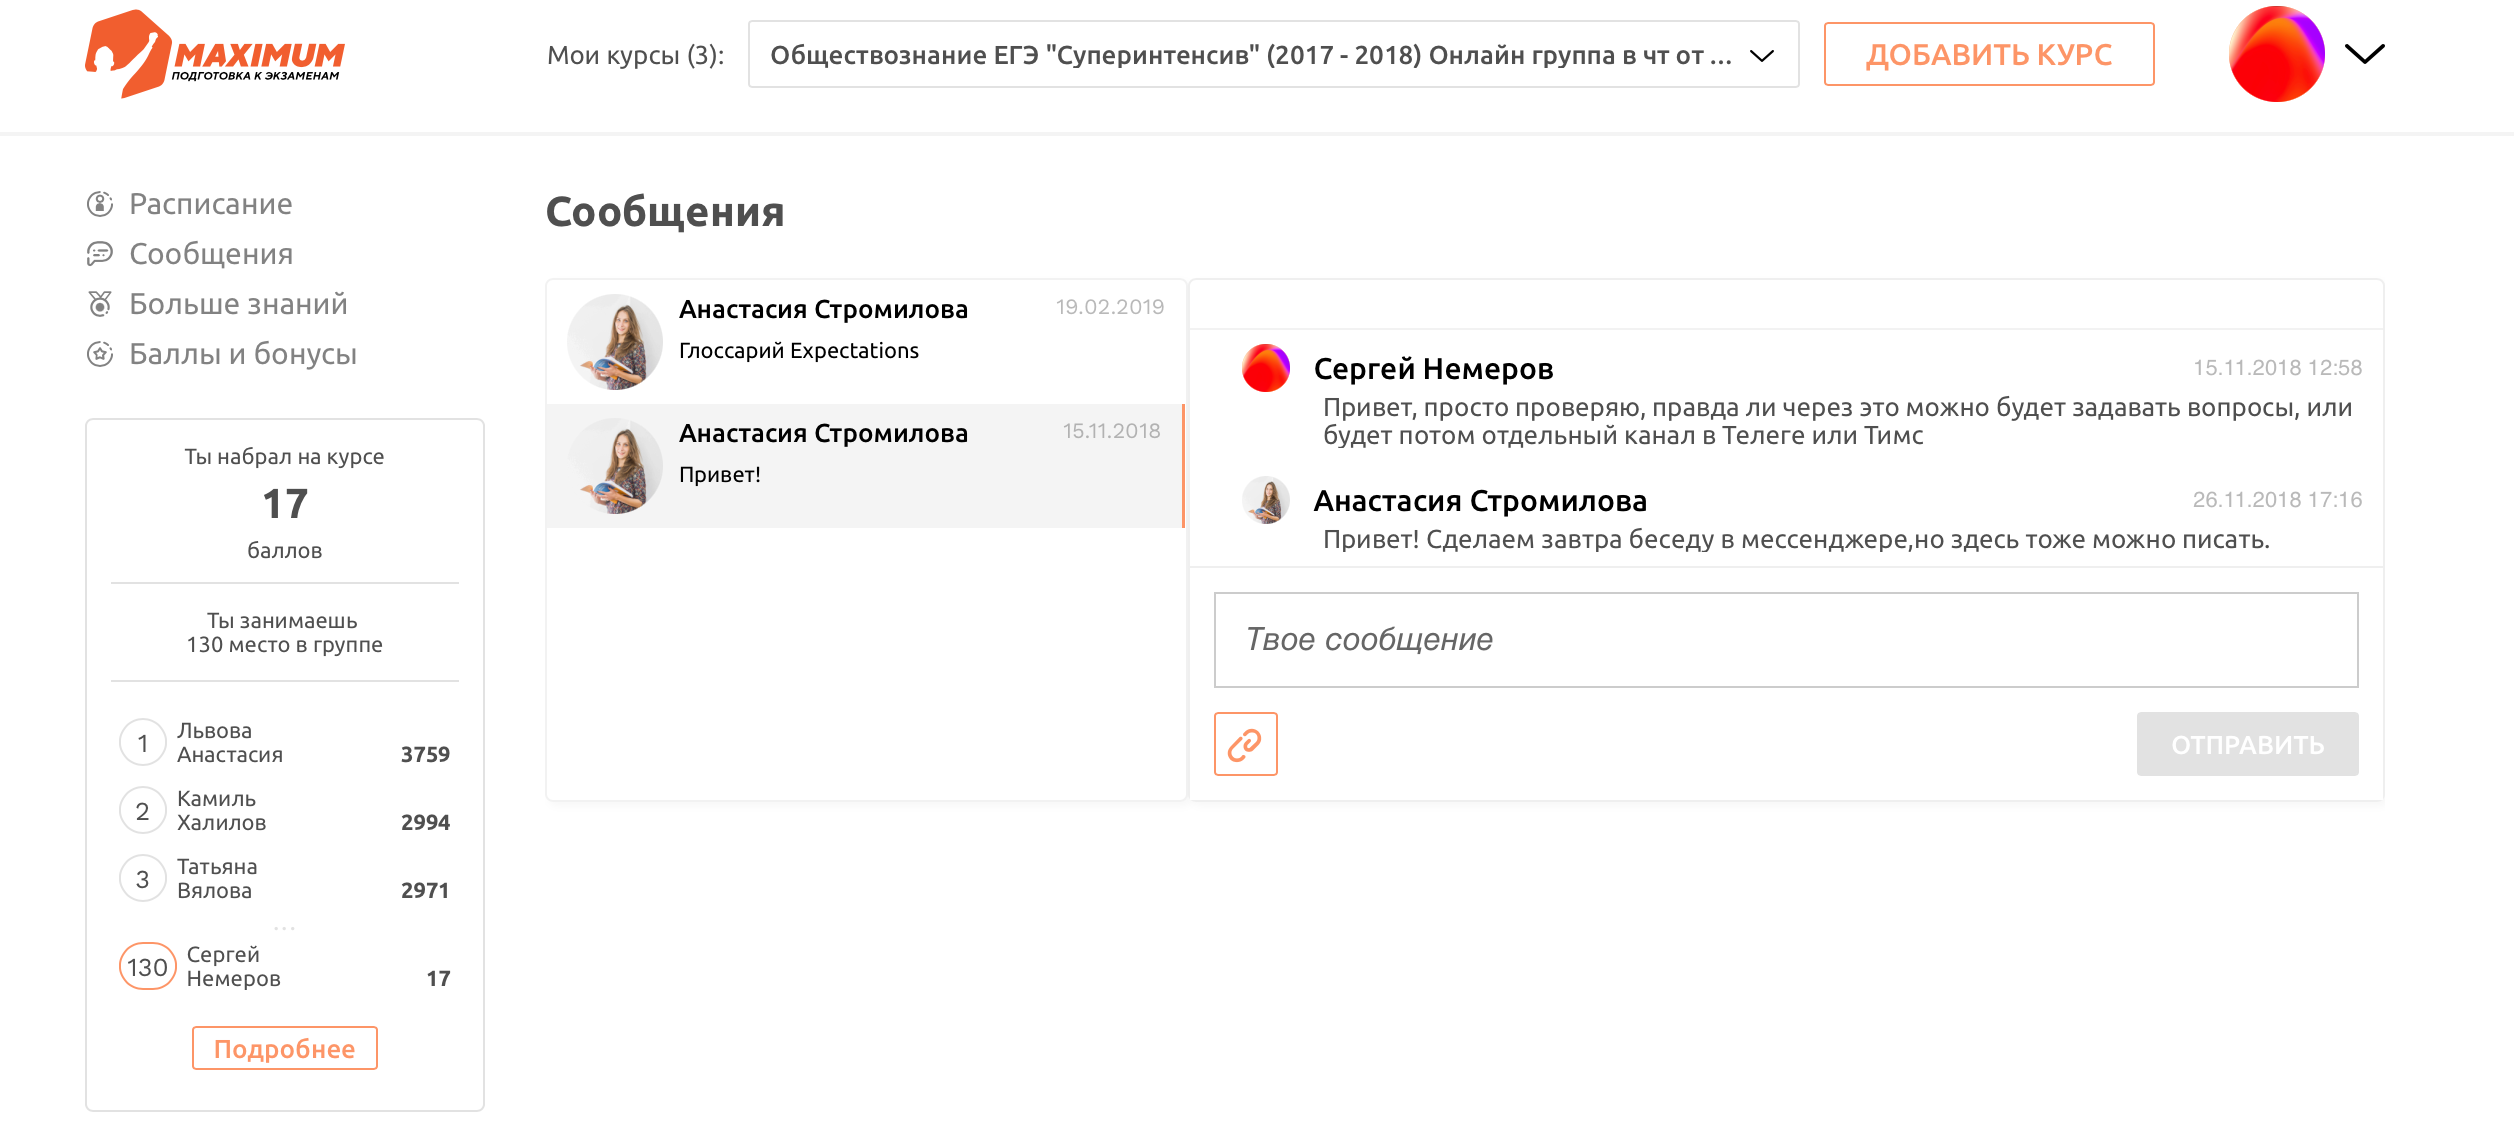
Task: Click the dropdown arrow in course selector
Action: point(1762,56)
